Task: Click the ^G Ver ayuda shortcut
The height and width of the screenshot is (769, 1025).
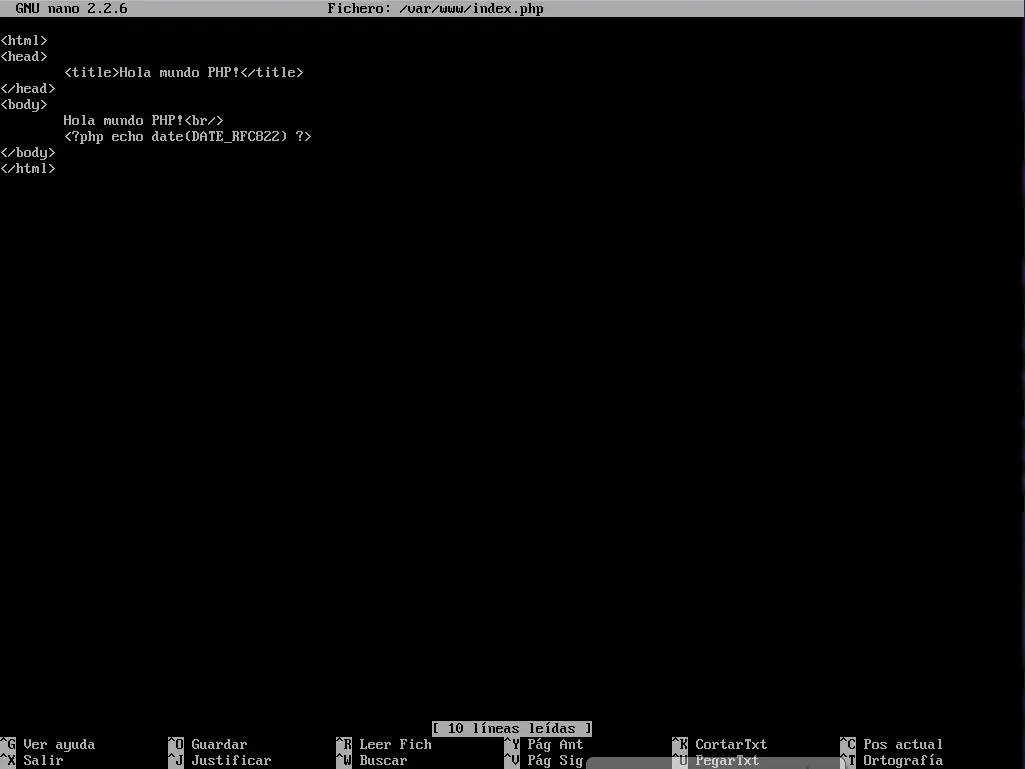Action: (48, 745)
